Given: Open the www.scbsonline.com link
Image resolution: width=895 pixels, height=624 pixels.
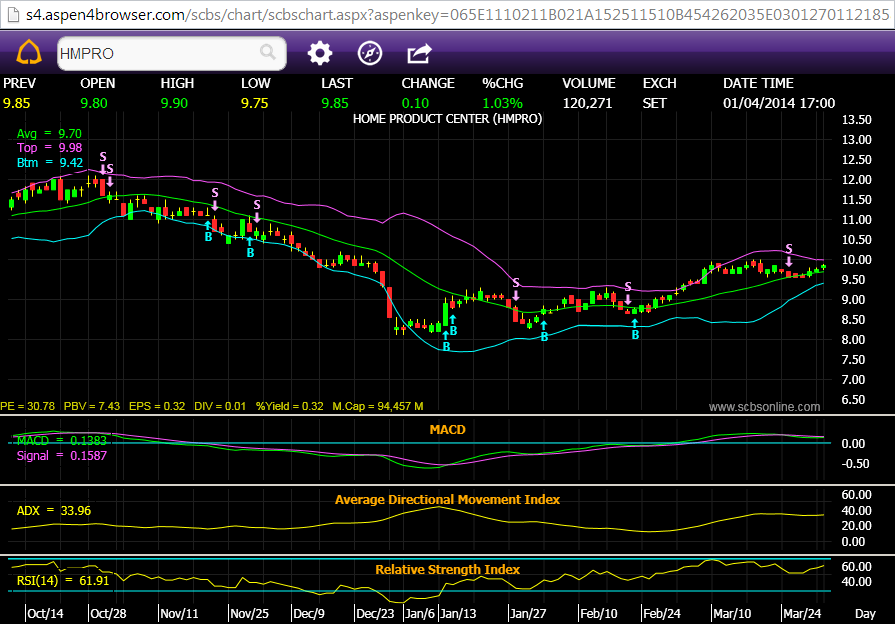Looking at the screenshot, I should pyautogui.click(x=764, y=407).
